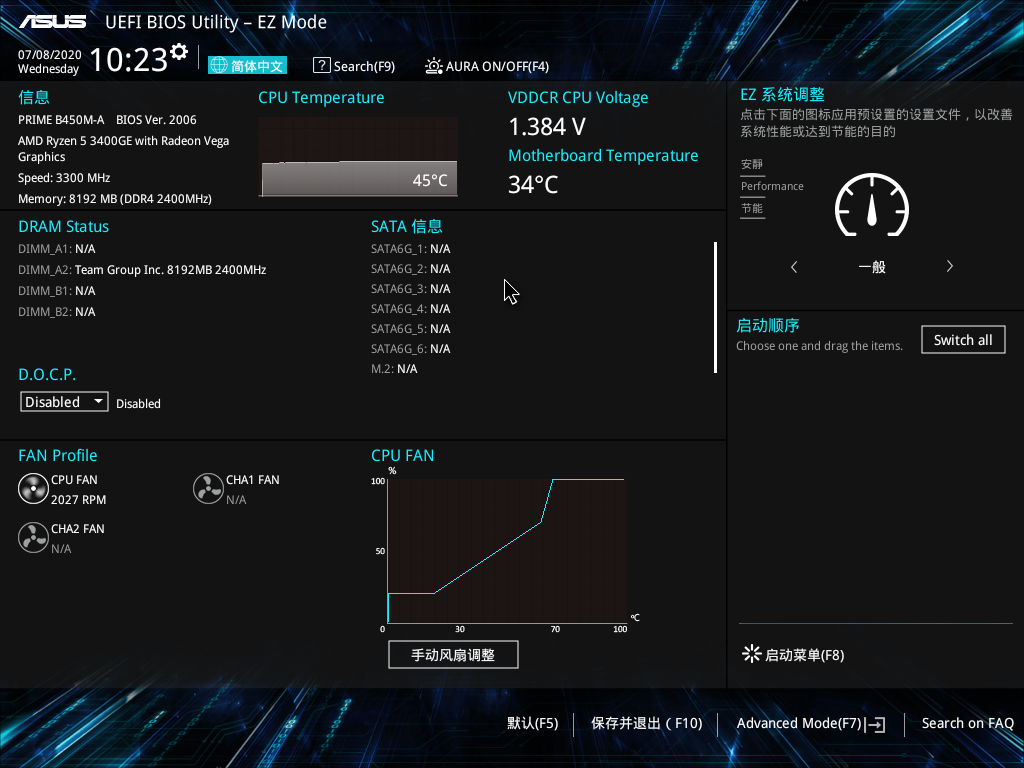Click the scrollbar beside SATA 信息

[715, 307]
